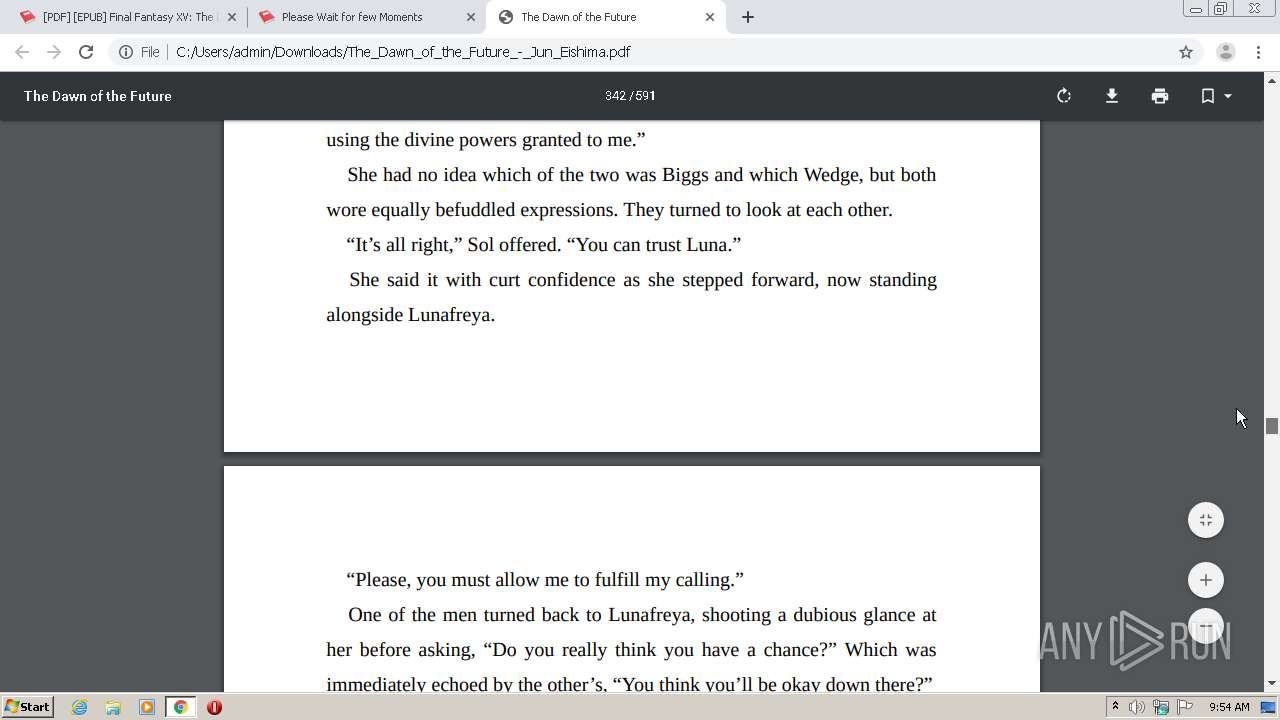Open File Explorer from taskbar

[x=113, y=707]
